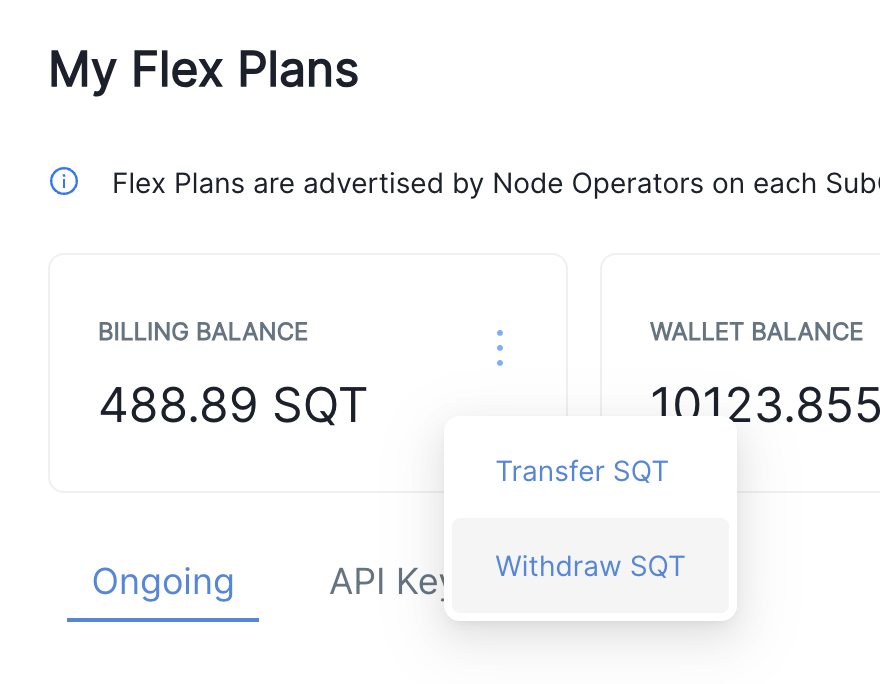880x684 pixels.
Task: Open the three-dot menu on Billing Balance
Action: 499,348
